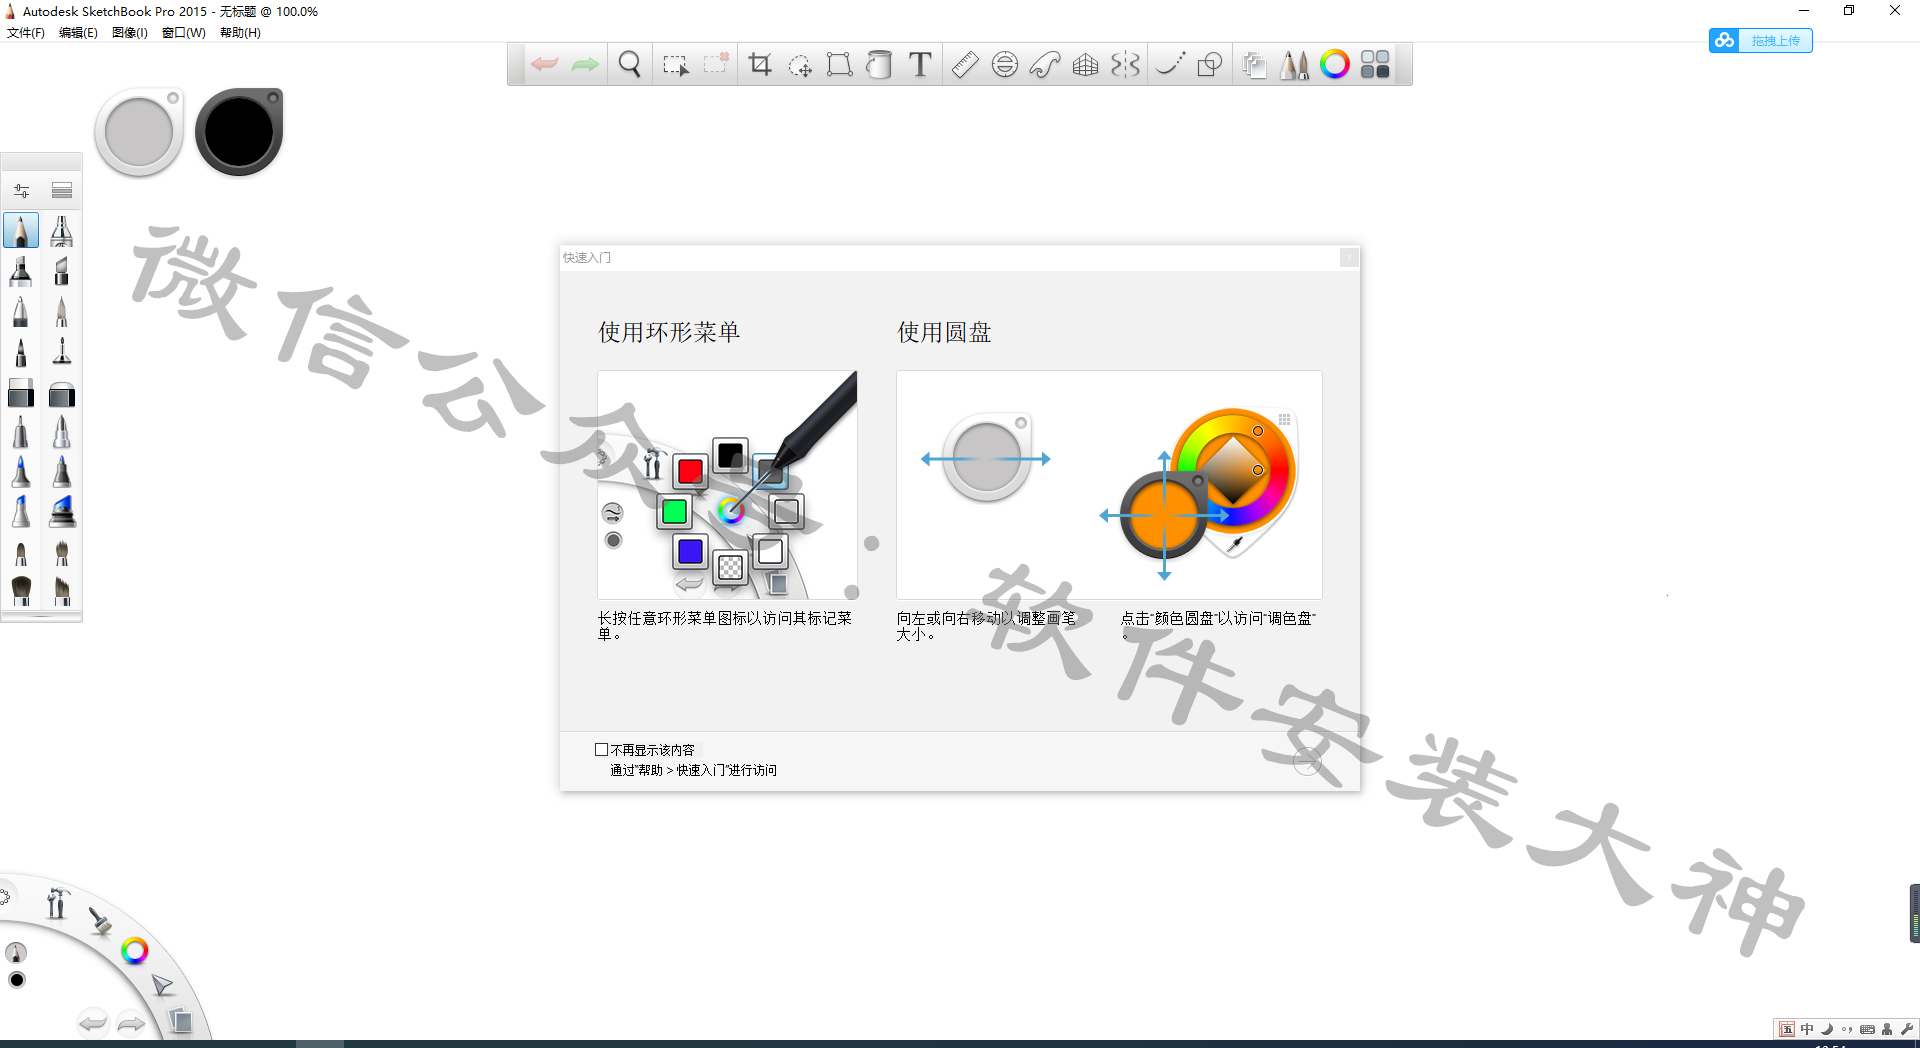Toggle the Steady Stroke tool
1920x1048 pixels.
point(1171,65)
